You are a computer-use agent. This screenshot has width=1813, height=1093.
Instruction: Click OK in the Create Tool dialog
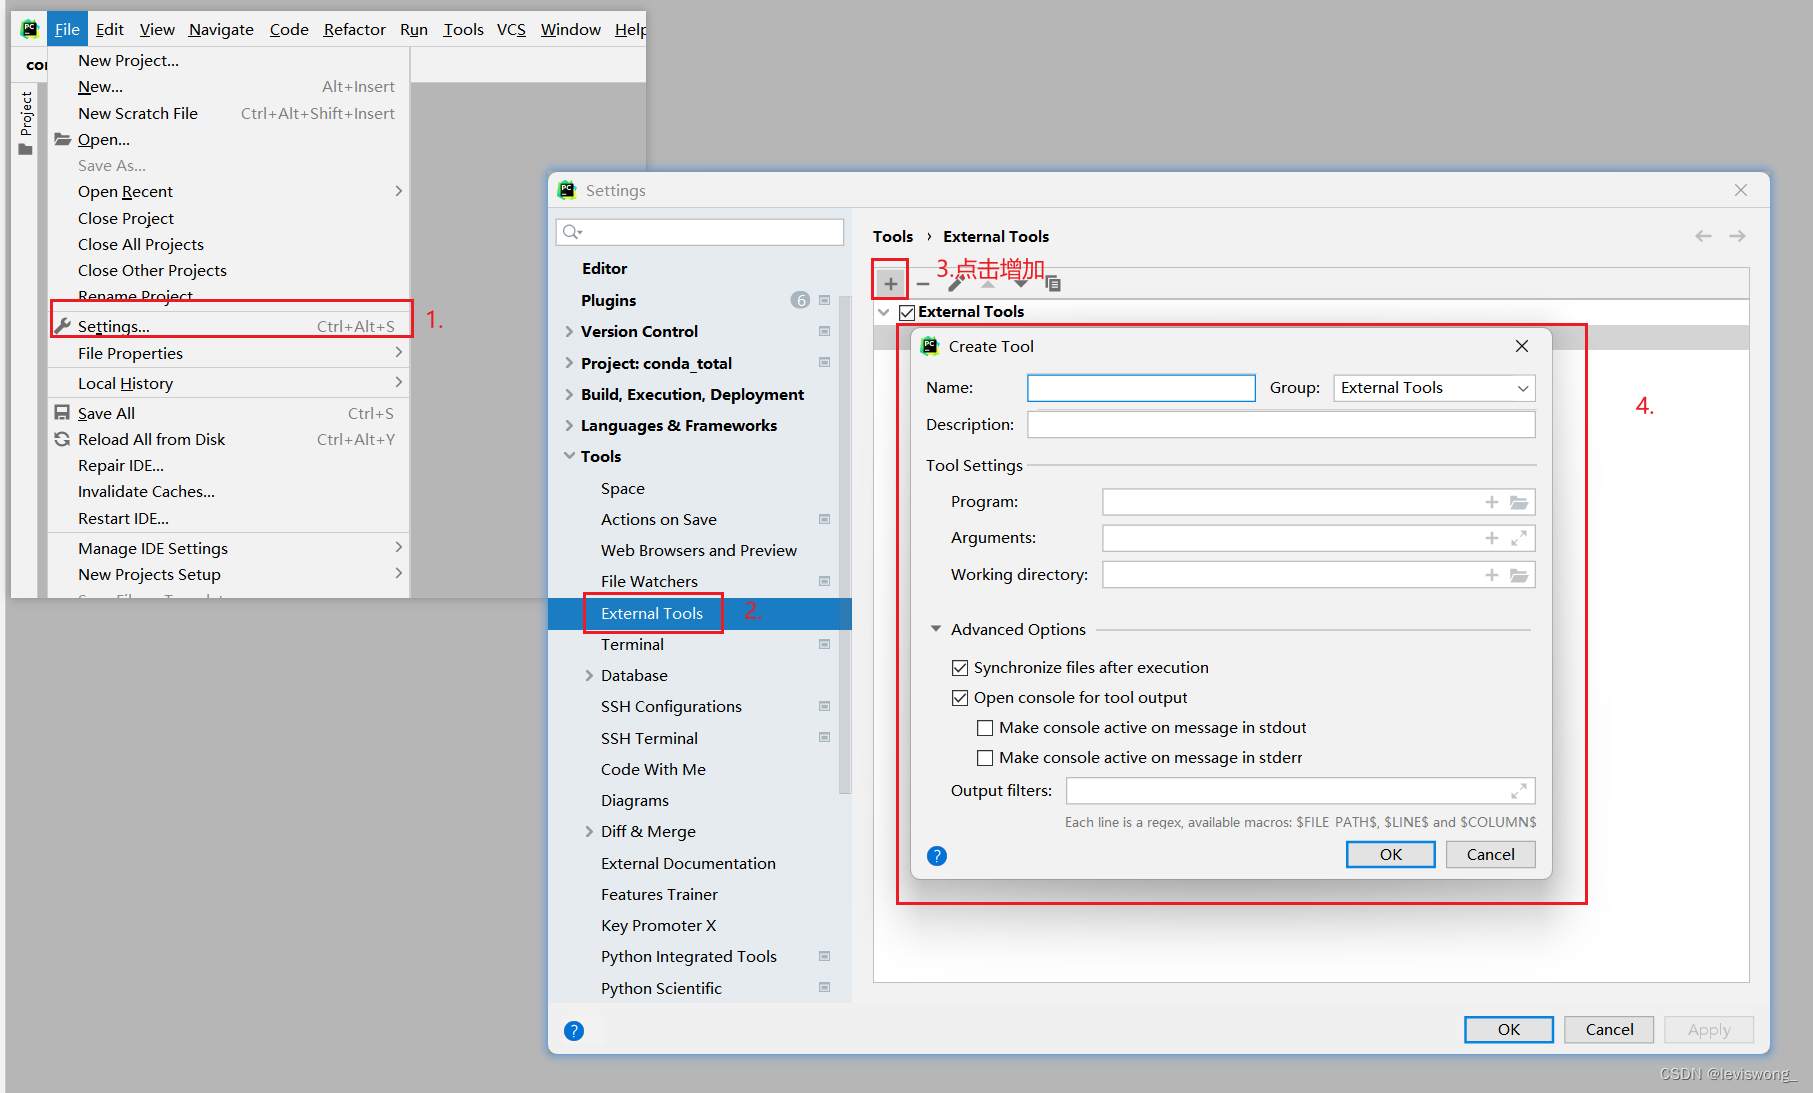tap(1390, 854)
